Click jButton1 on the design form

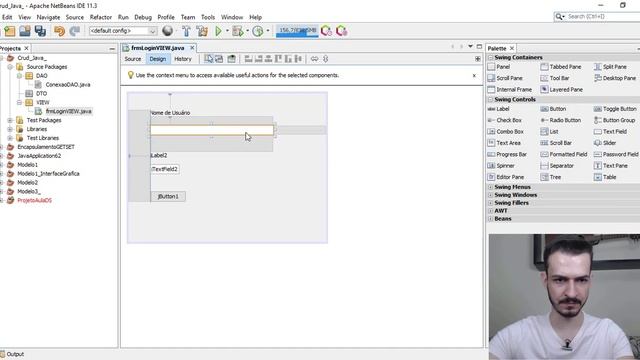coord(168,196)
